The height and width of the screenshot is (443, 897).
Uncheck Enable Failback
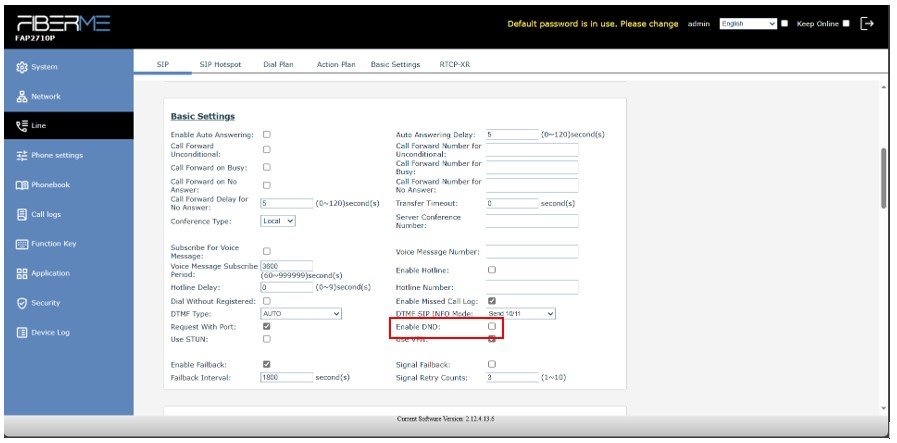(x=267, y=364)
